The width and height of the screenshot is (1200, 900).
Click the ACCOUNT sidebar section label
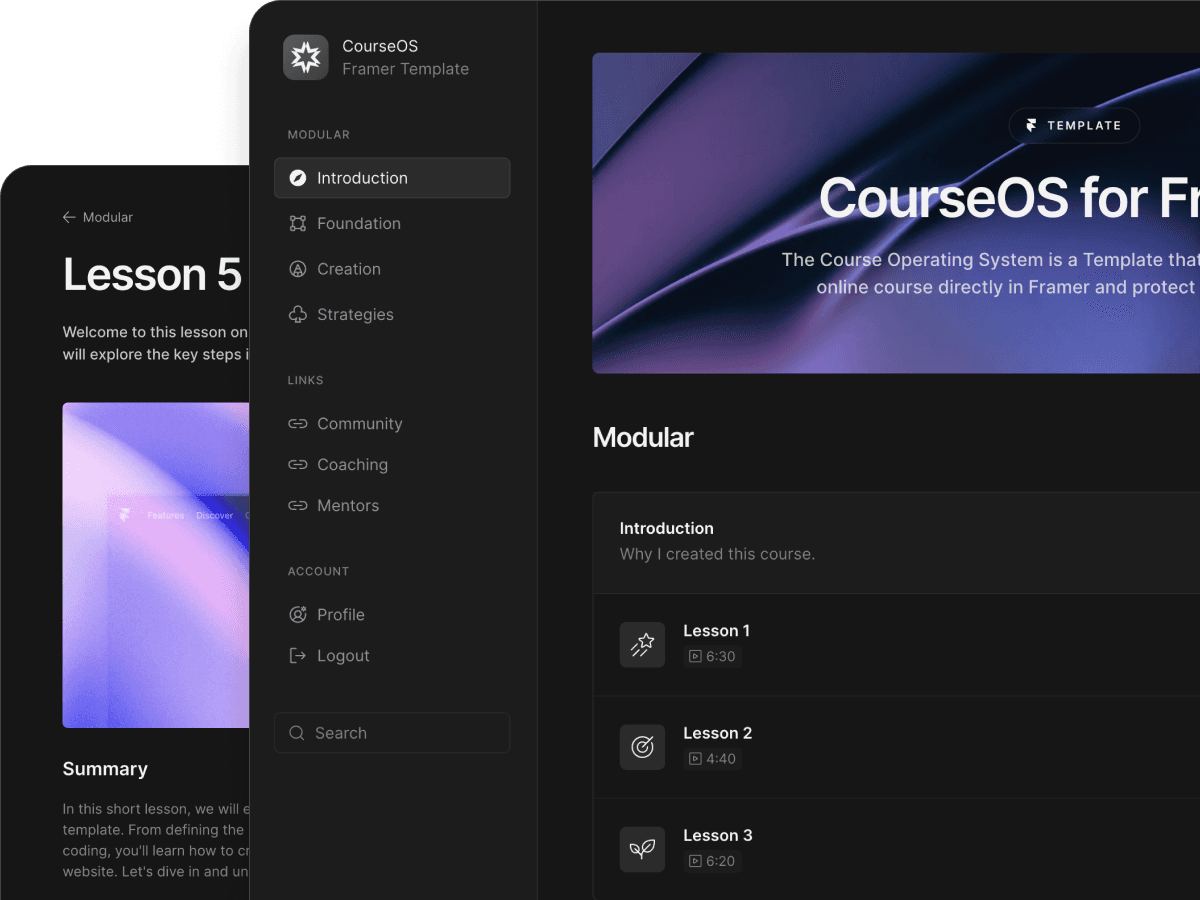point(319,572)
